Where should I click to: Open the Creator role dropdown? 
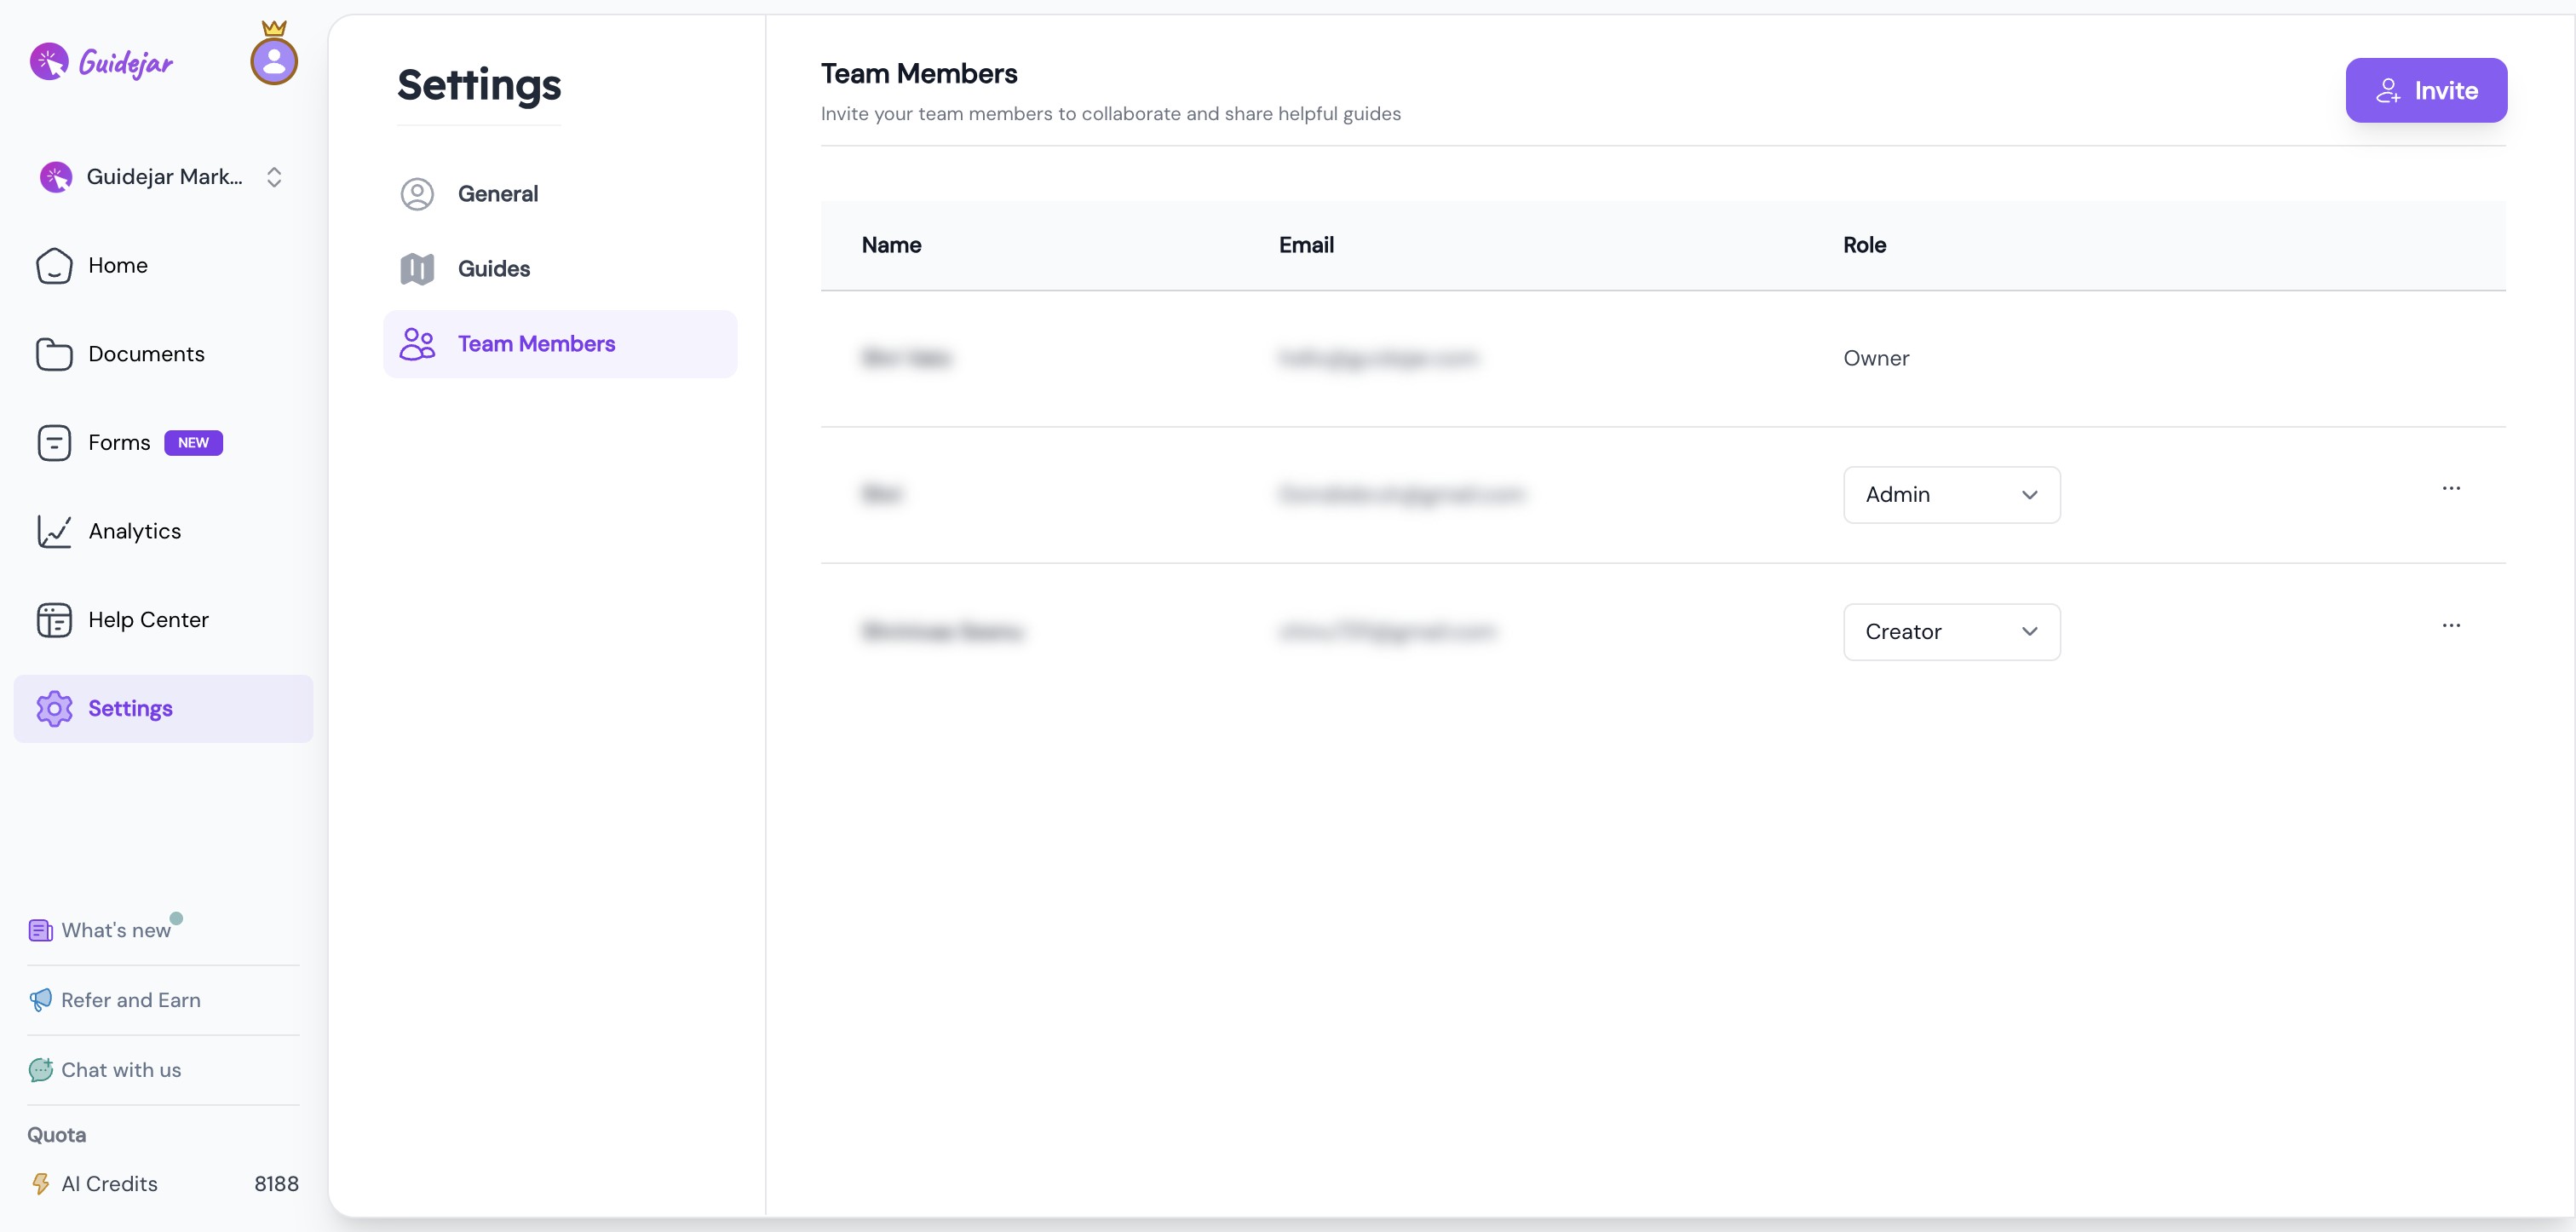pyautogui.click(x=1951, y=632)
